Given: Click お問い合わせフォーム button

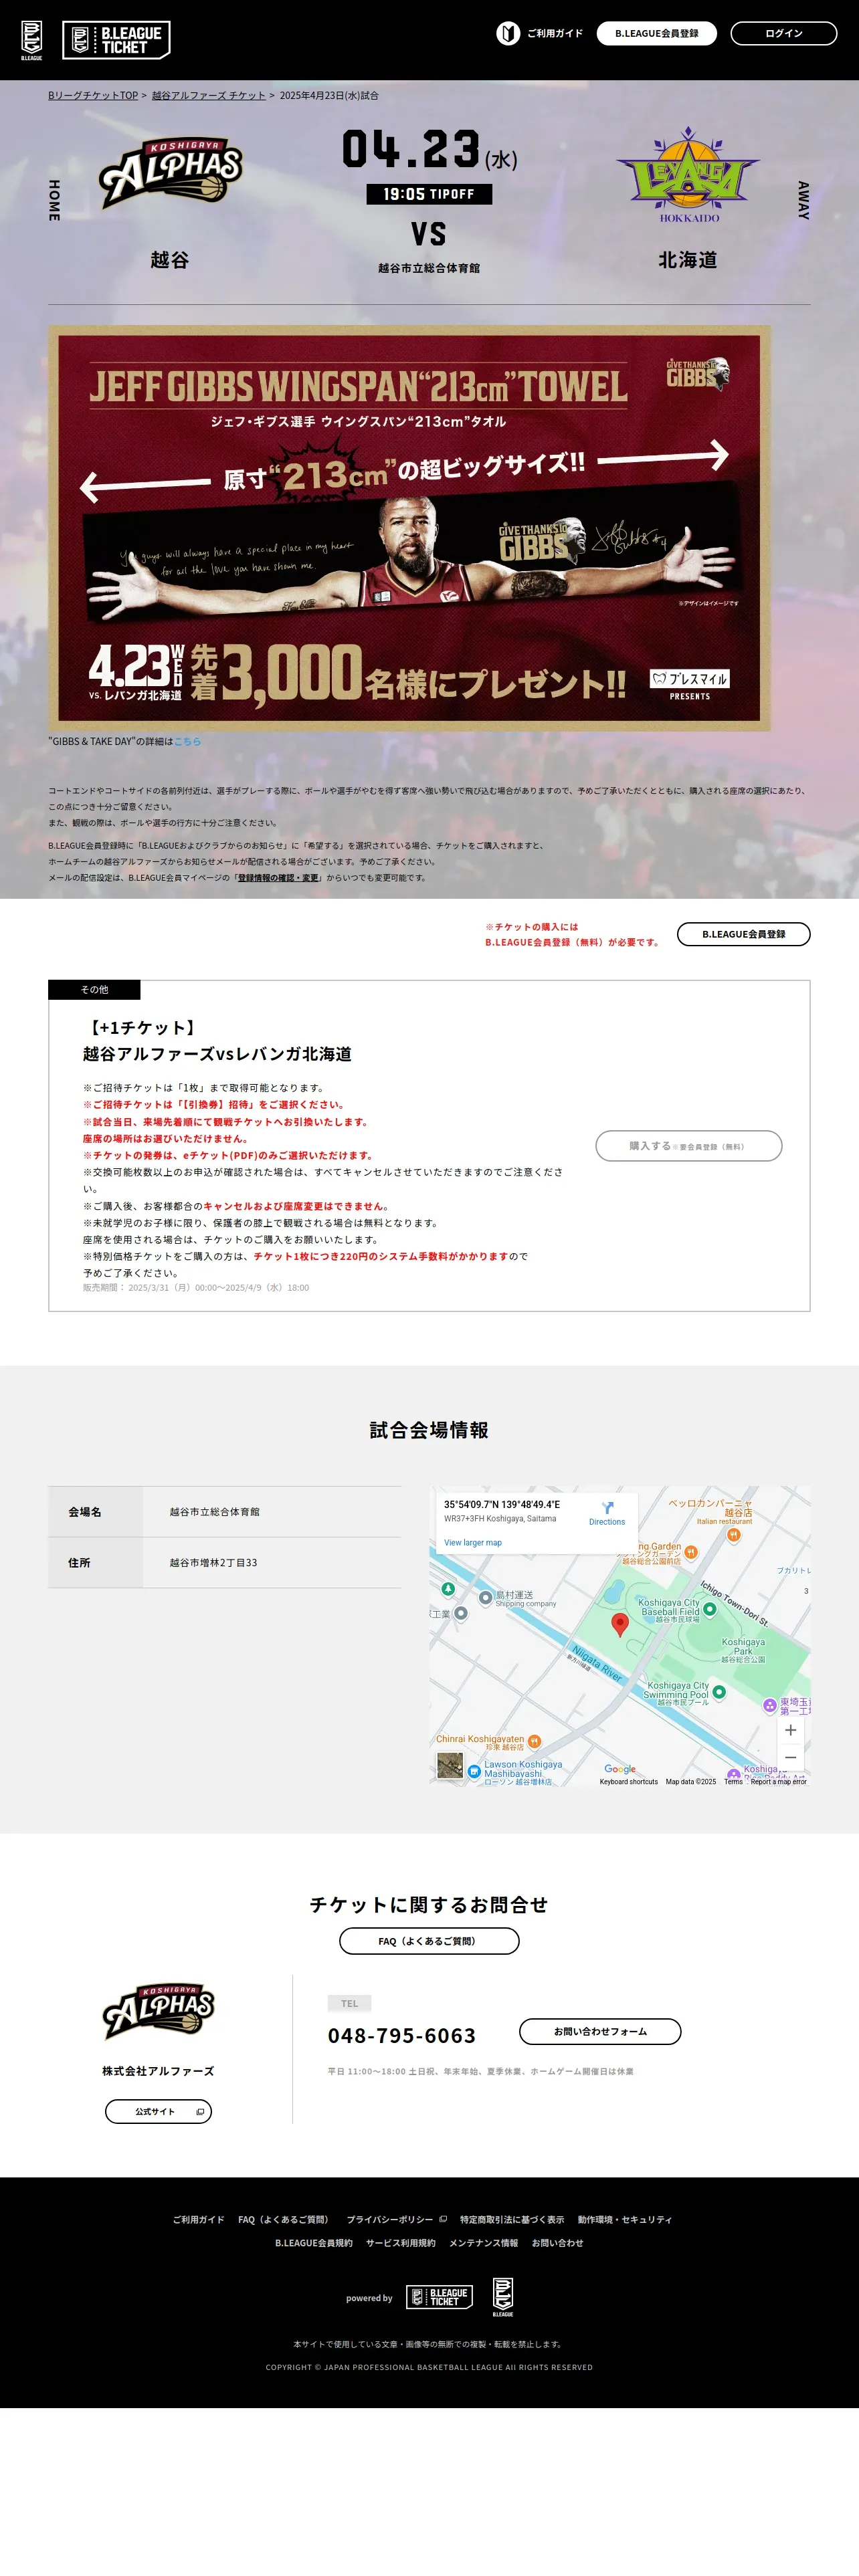Looking at the screenshot, I should point(600,2031).
